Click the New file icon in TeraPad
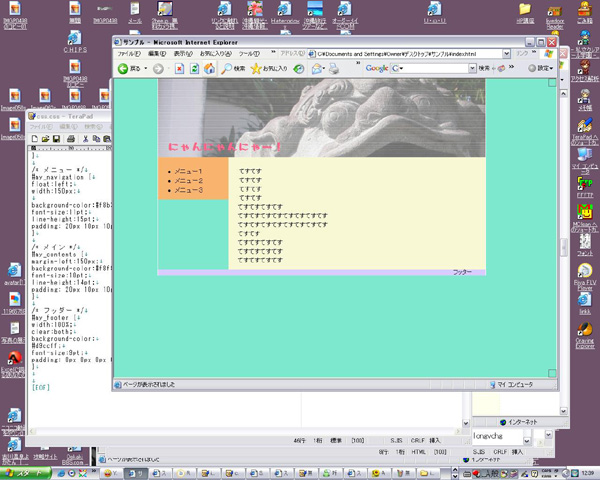 [35, 139]
